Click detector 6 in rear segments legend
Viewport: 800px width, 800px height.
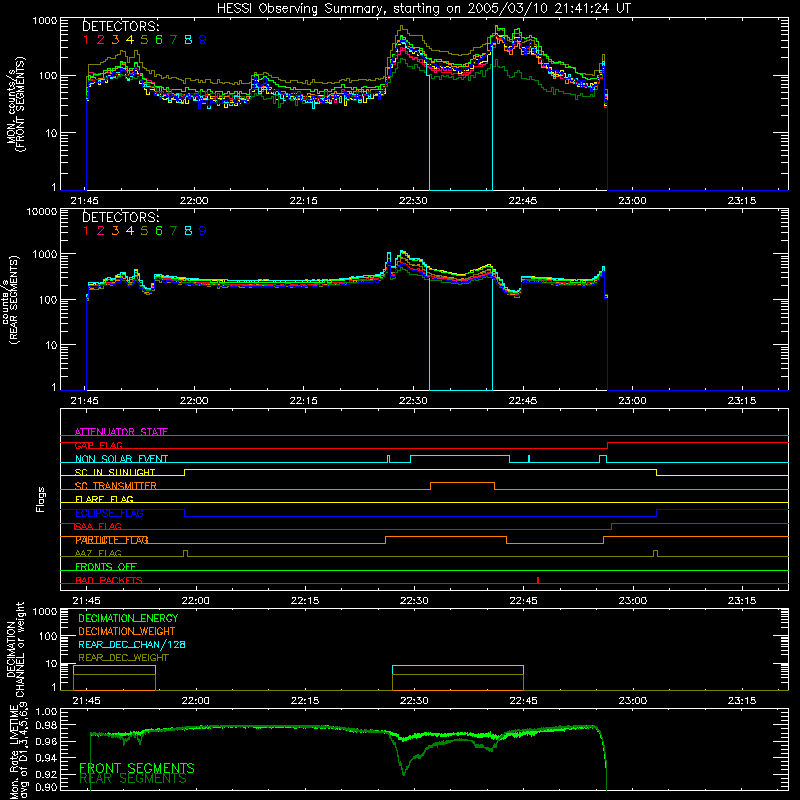(x=159, y=231)
